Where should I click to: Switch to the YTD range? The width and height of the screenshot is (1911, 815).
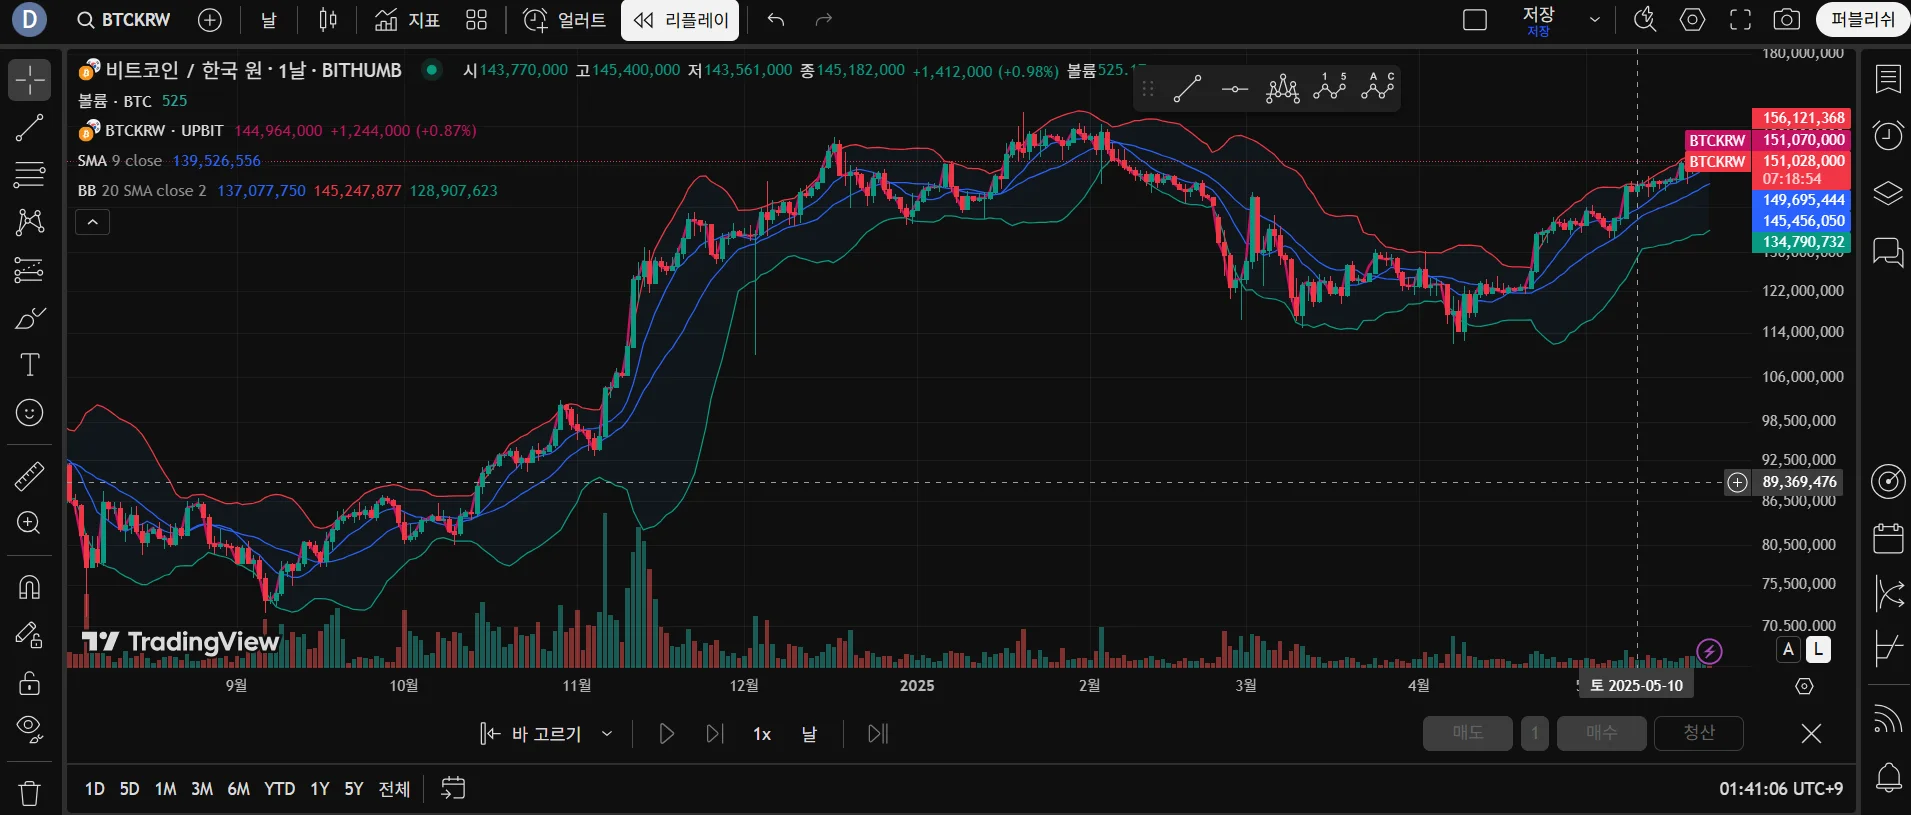coord(279,789)
